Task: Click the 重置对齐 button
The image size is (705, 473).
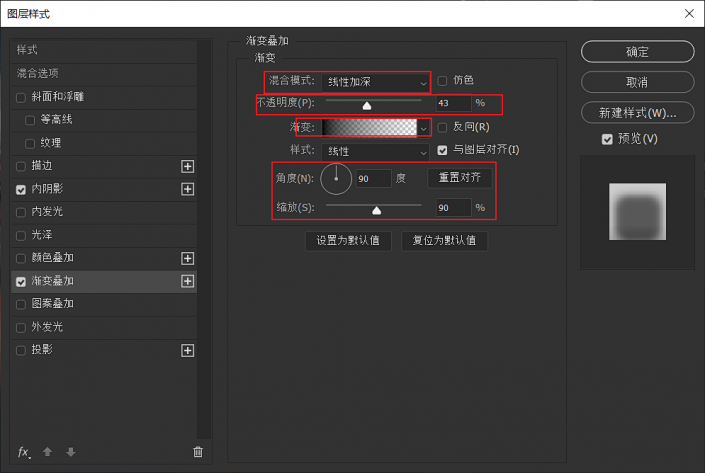Action: point(460,179)
